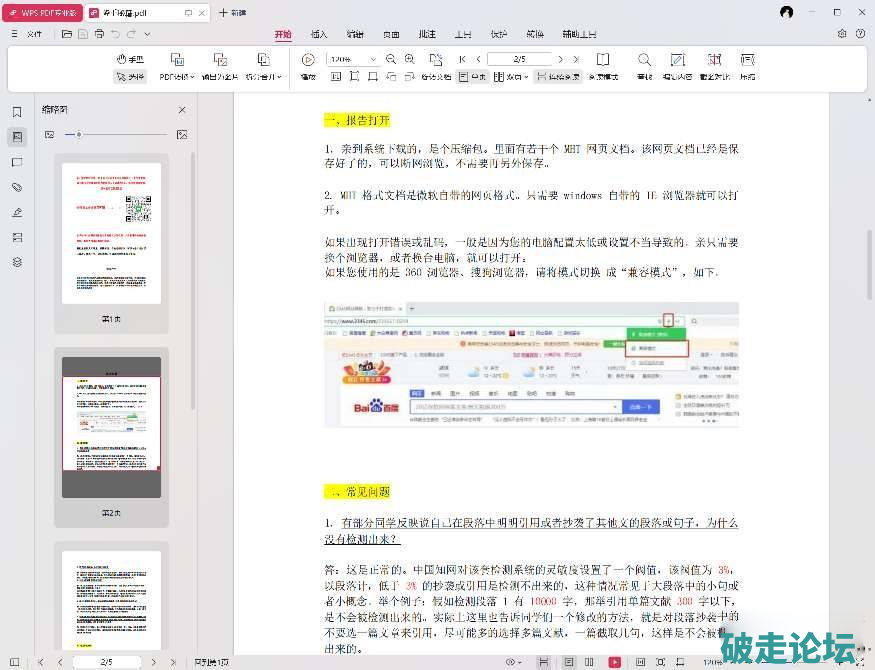Open the attachments paperclip panel
This screenshot has width=875, height=670.
17,187
